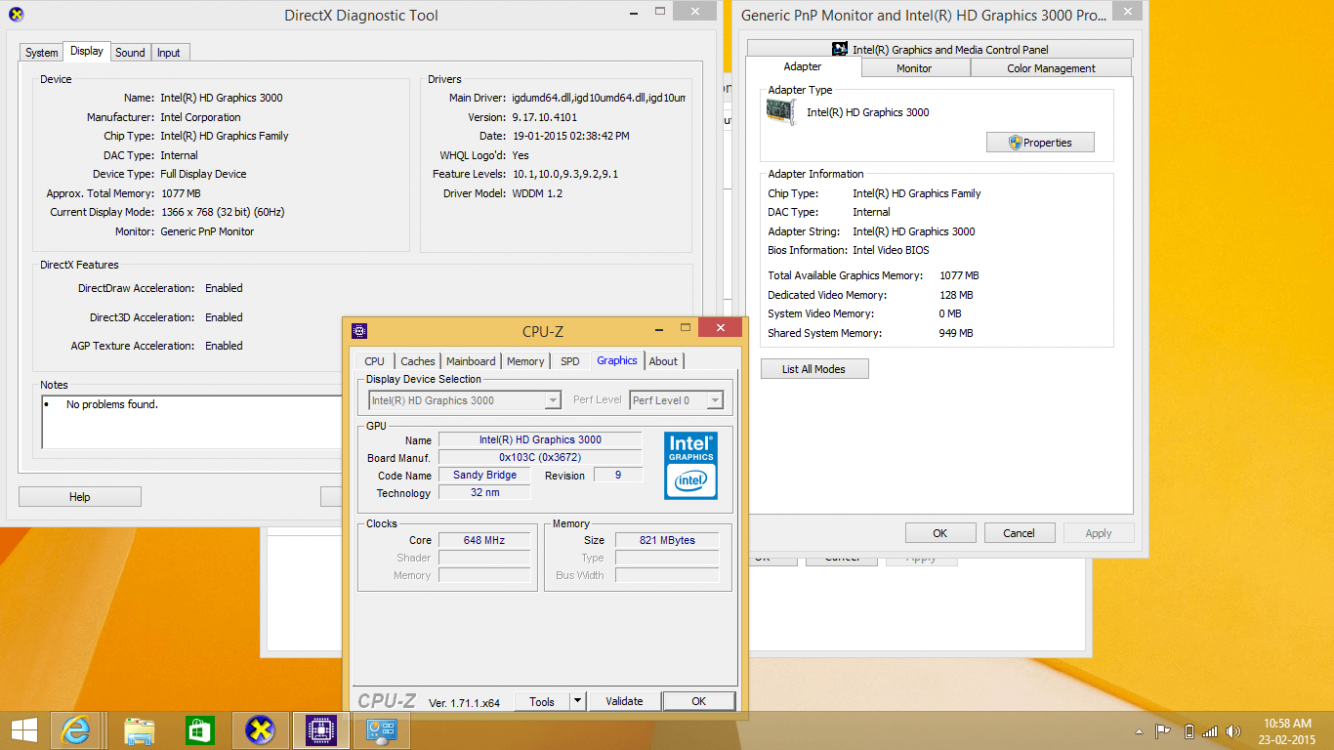This screenshot has width=1334, height=750.
Task: Expand the Tools dropdown arrow in CPU-Z
Action: pyautogui.click(x=577, y=701)
